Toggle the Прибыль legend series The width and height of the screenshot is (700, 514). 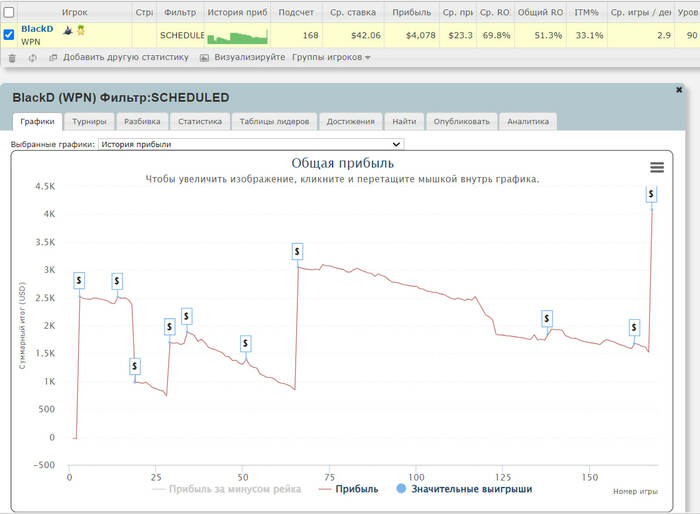pos(349,489)
